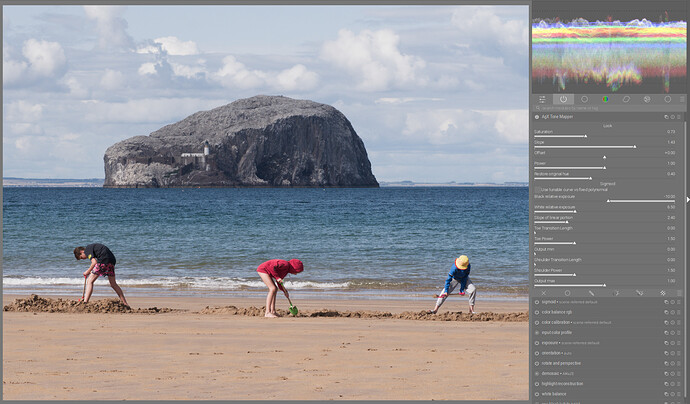
Task: Select drawn and parametric mask option
Action: tap(639, 293)
